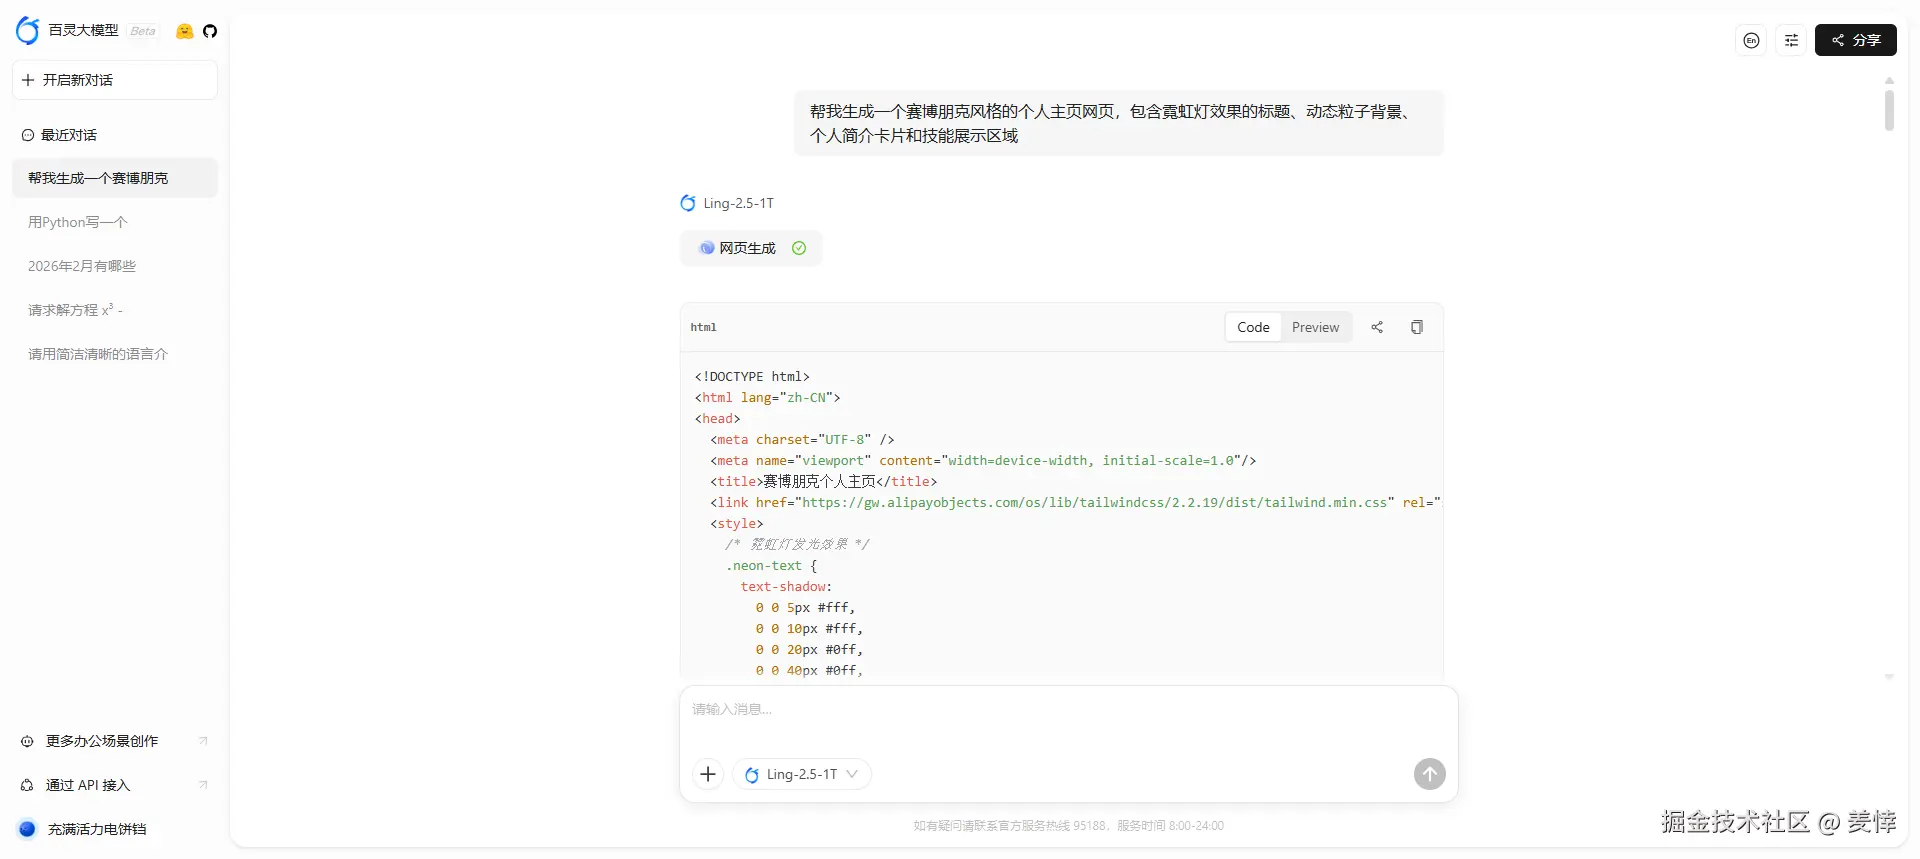Viewport: 1920px width, 859px height.
Task: Share the code block via share icon
Action: click(x=1377, y=327)
